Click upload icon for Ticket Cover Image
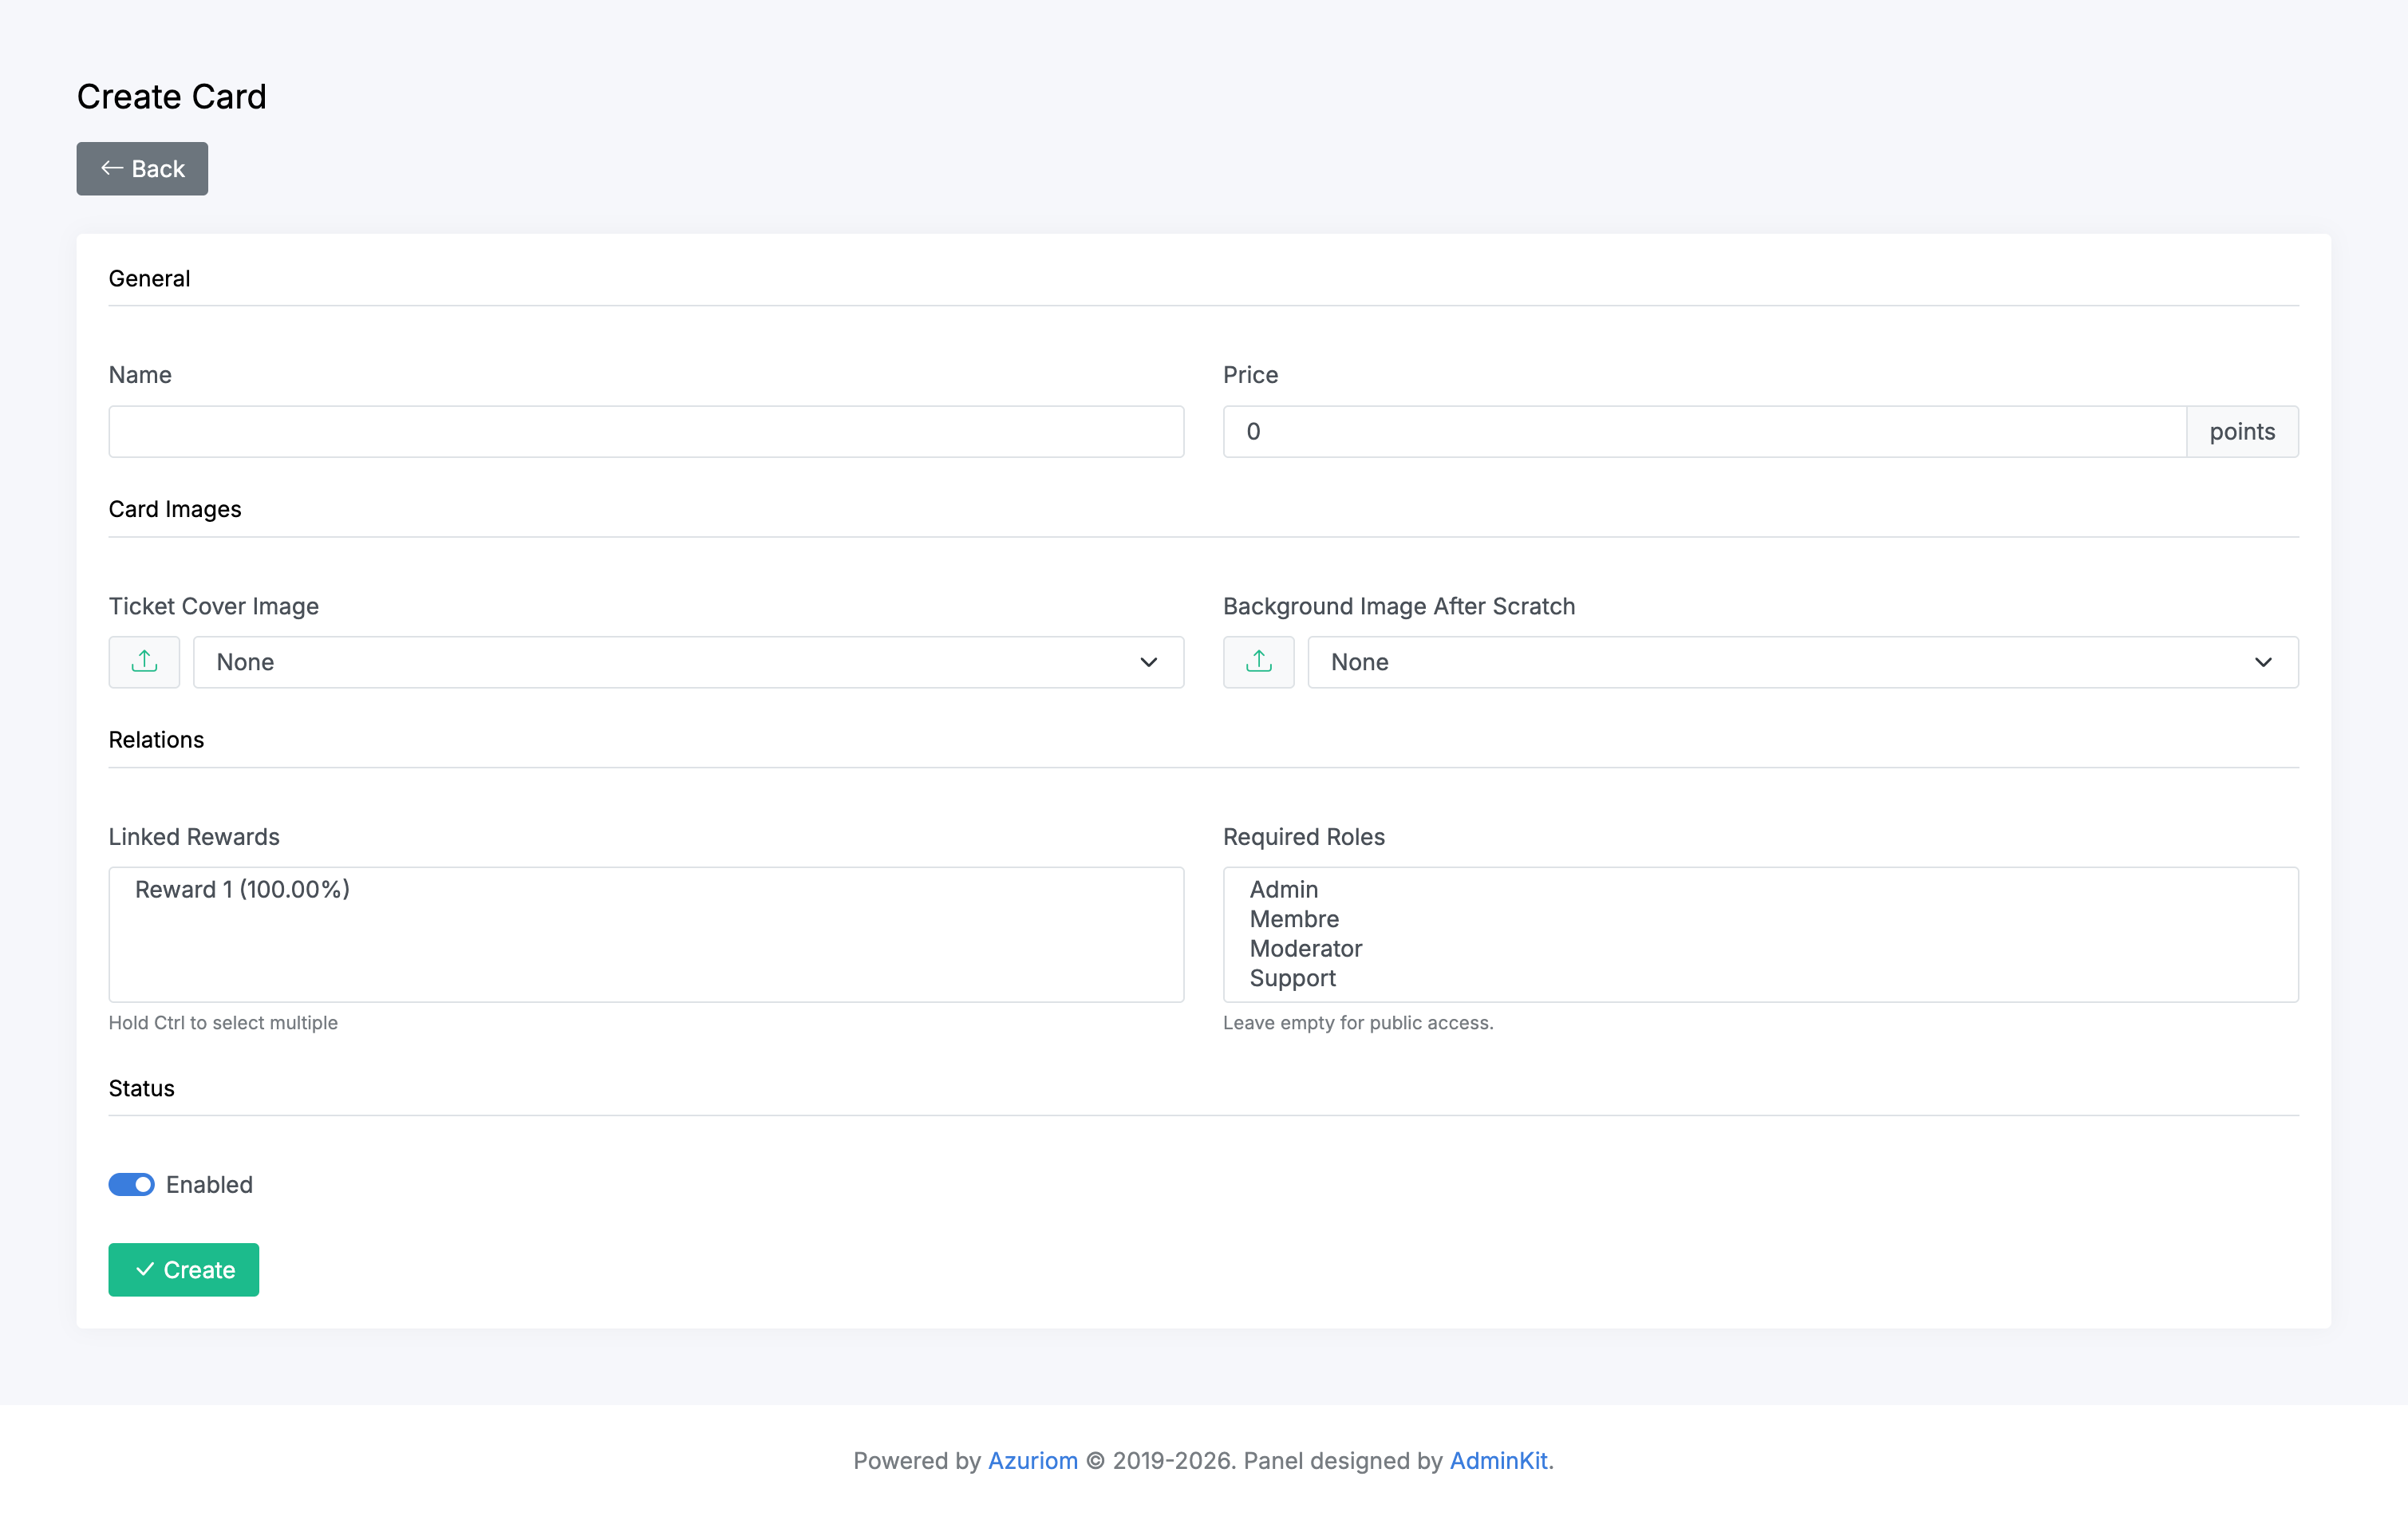Screen dimensions: 2408x1516 point(144,662)
